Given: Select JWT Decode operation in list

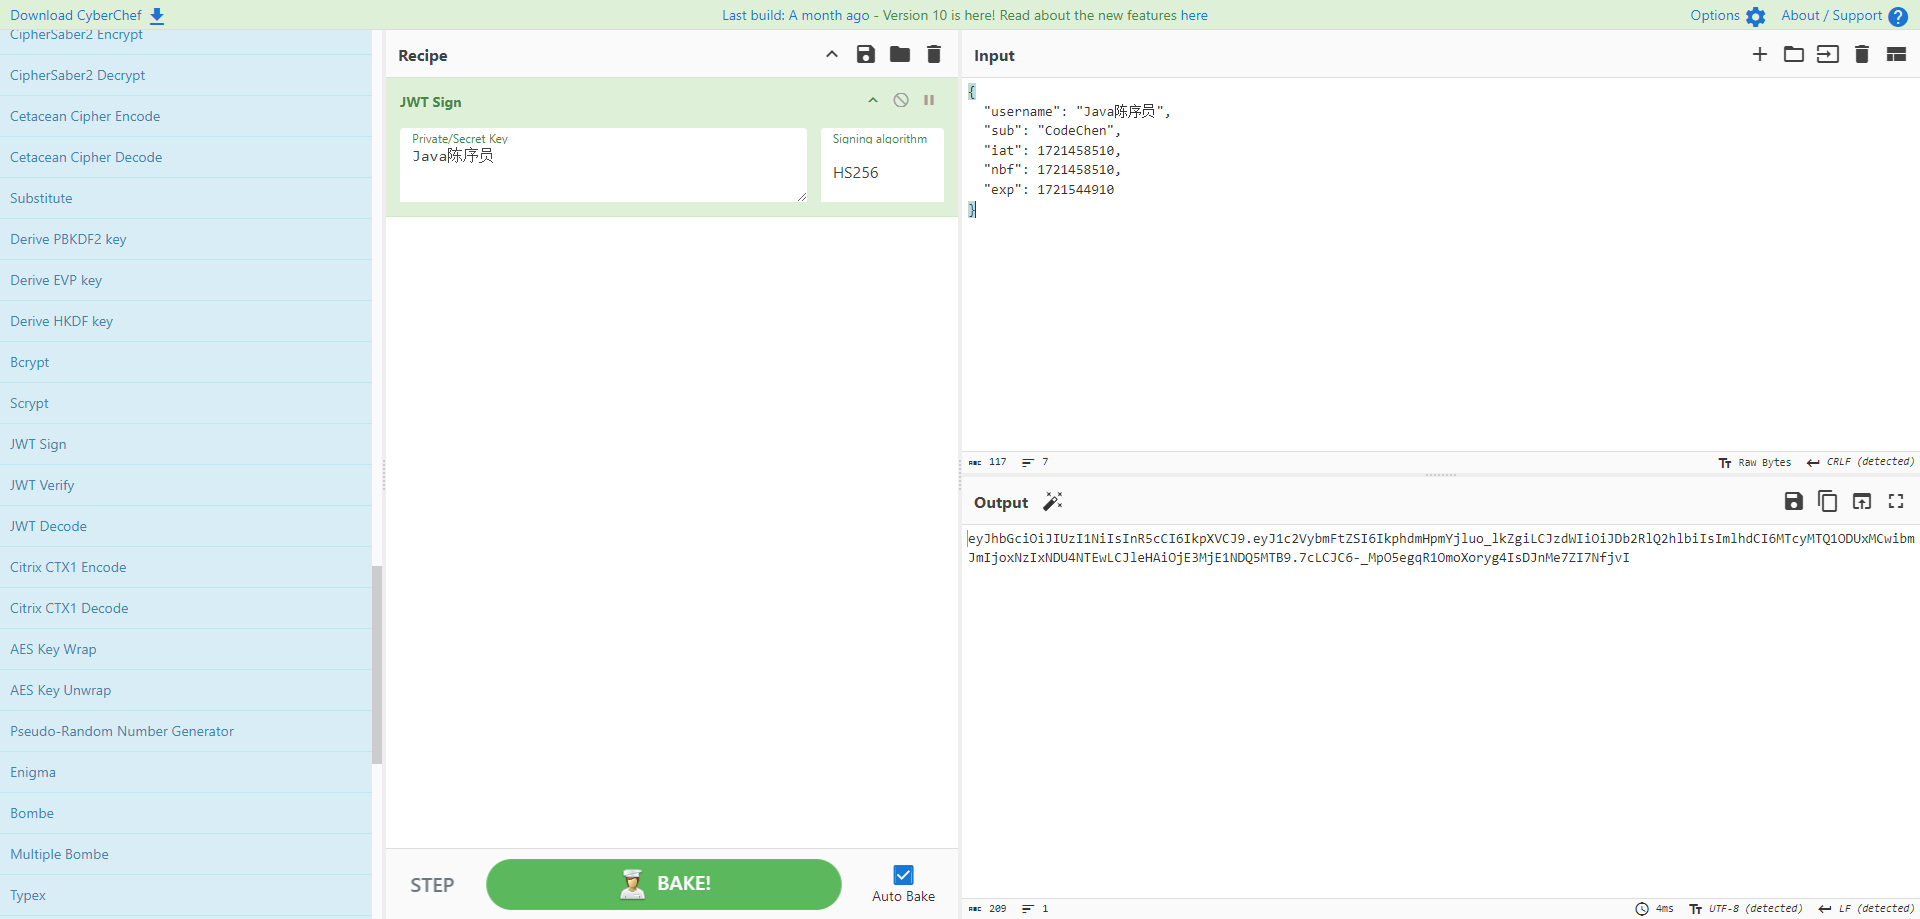Looking at the screenshot, I should point(48,526).
